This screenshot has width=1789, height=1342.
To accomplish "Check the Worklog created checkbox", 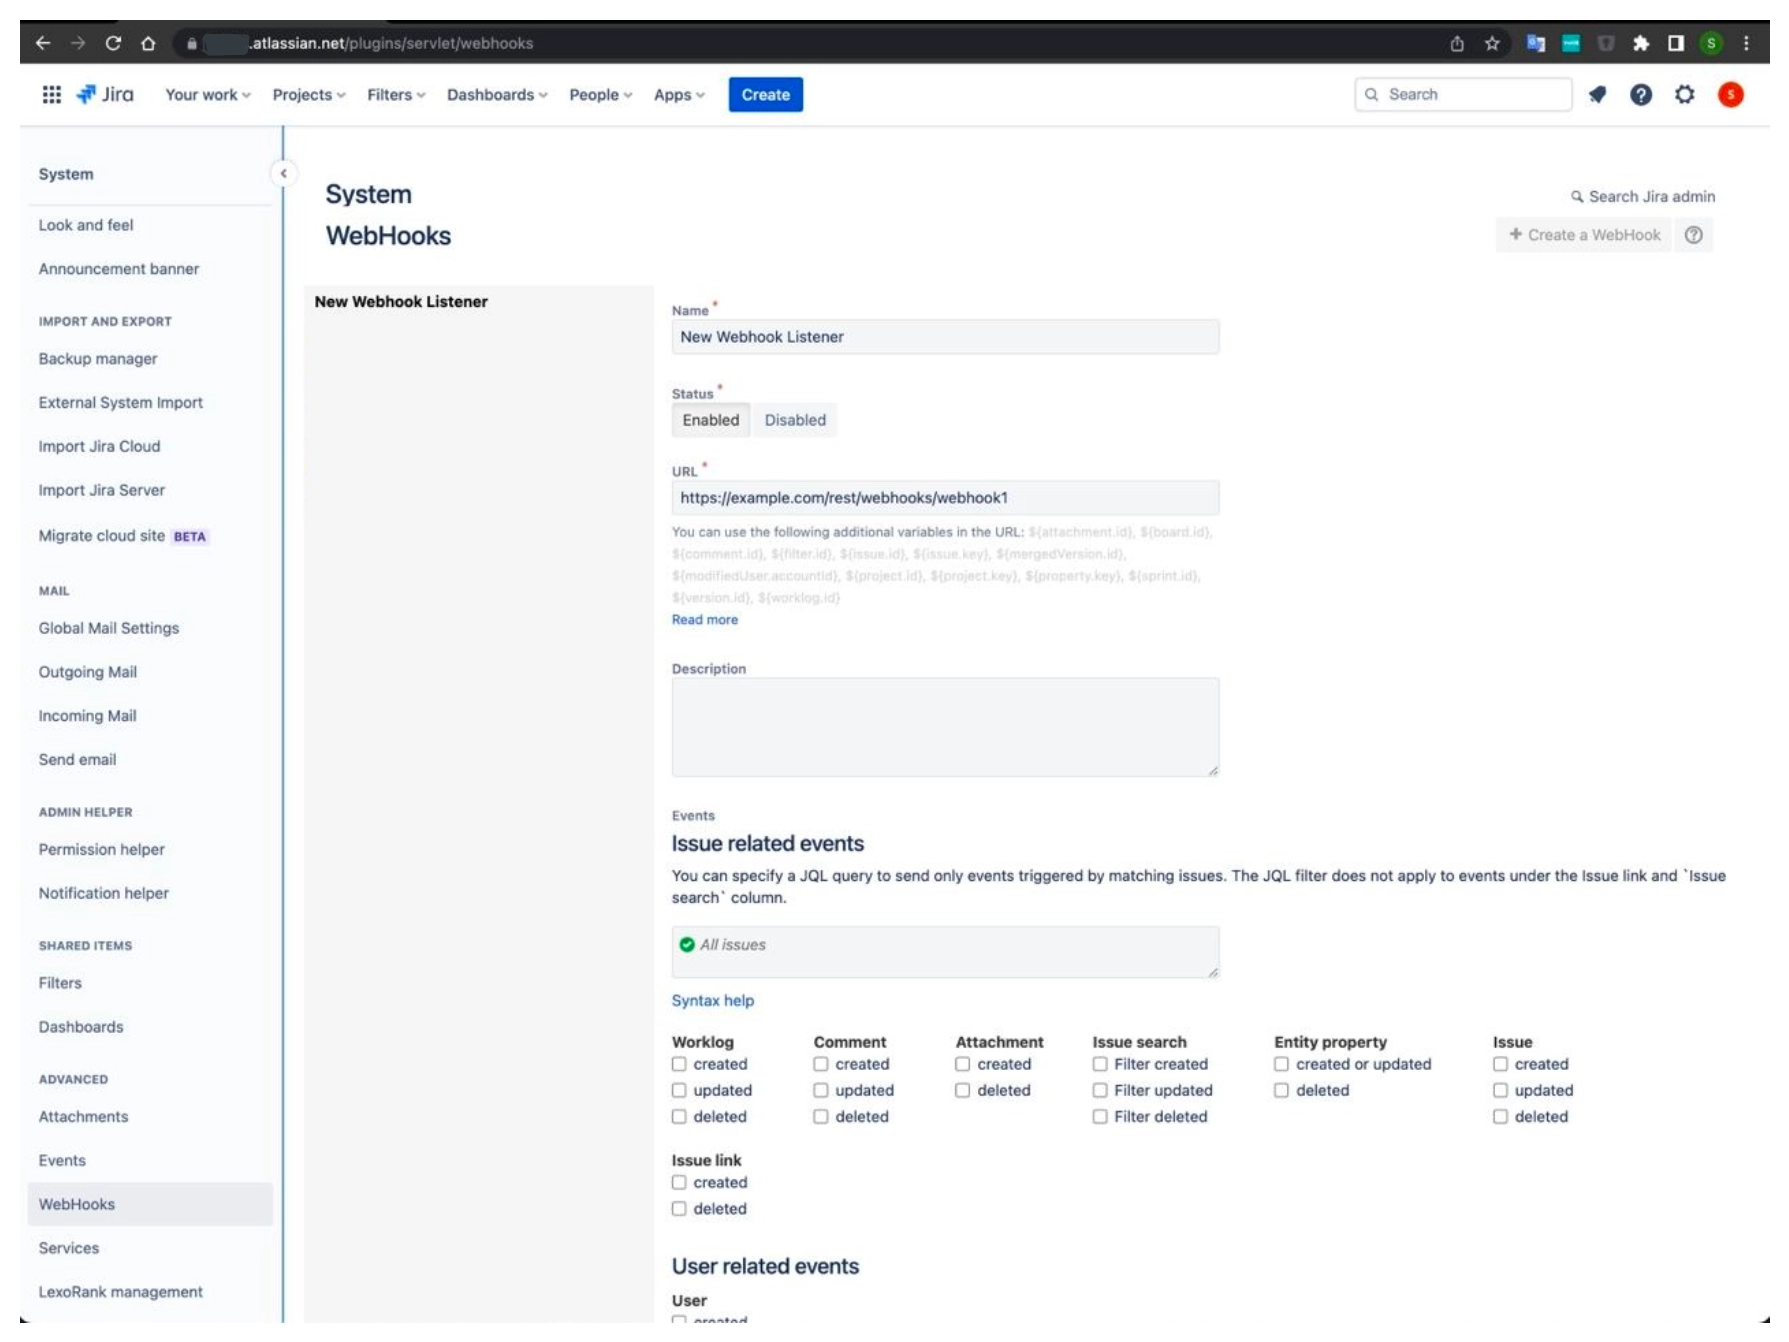I will [680, 1064].
